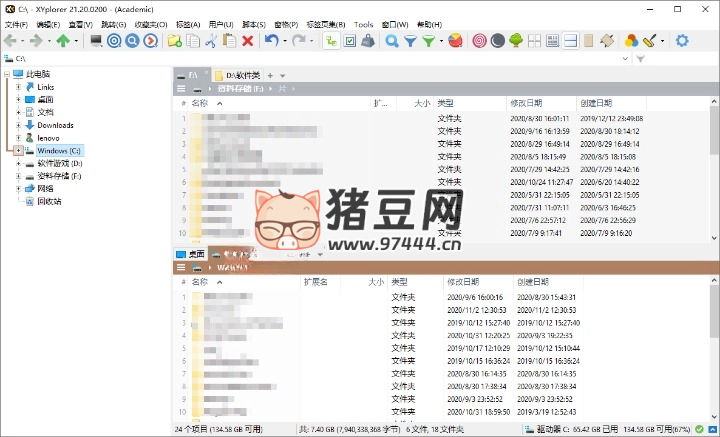Click the green tree icon in toolbar
The height and width of the screenshot is (437, 720).
[516, 41]
